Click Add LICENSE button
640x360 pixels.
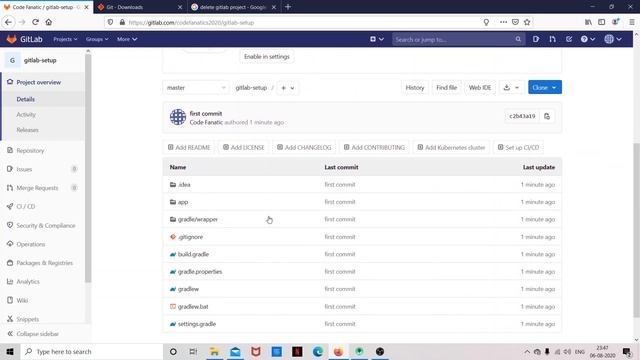coord(244,147)
